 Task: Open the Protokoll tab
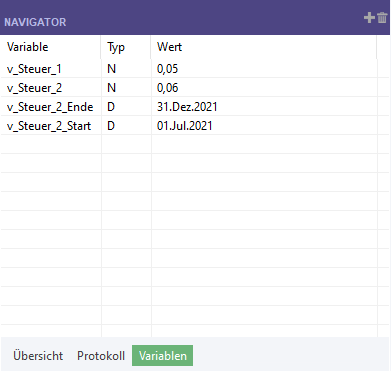[x=101, y=356]
